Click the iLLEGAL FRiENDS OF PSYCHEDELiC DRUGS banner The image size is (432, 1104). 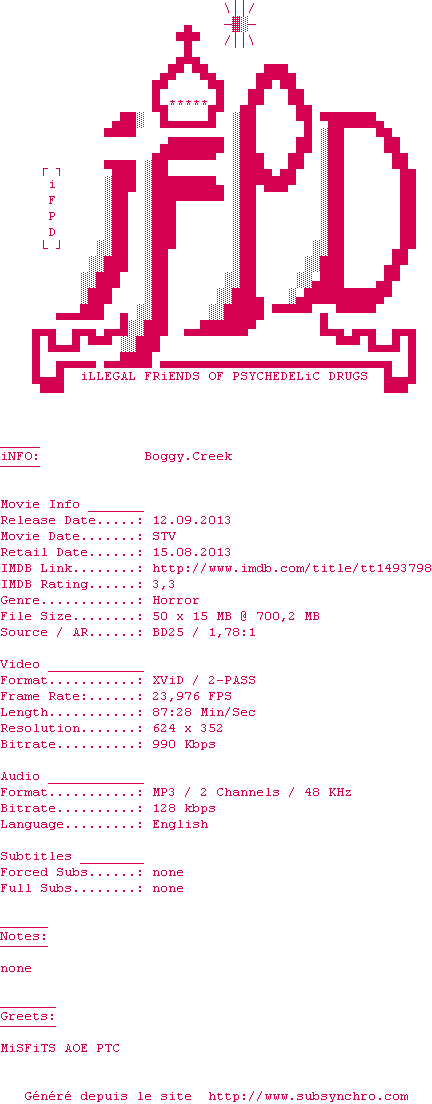(224, 376)
